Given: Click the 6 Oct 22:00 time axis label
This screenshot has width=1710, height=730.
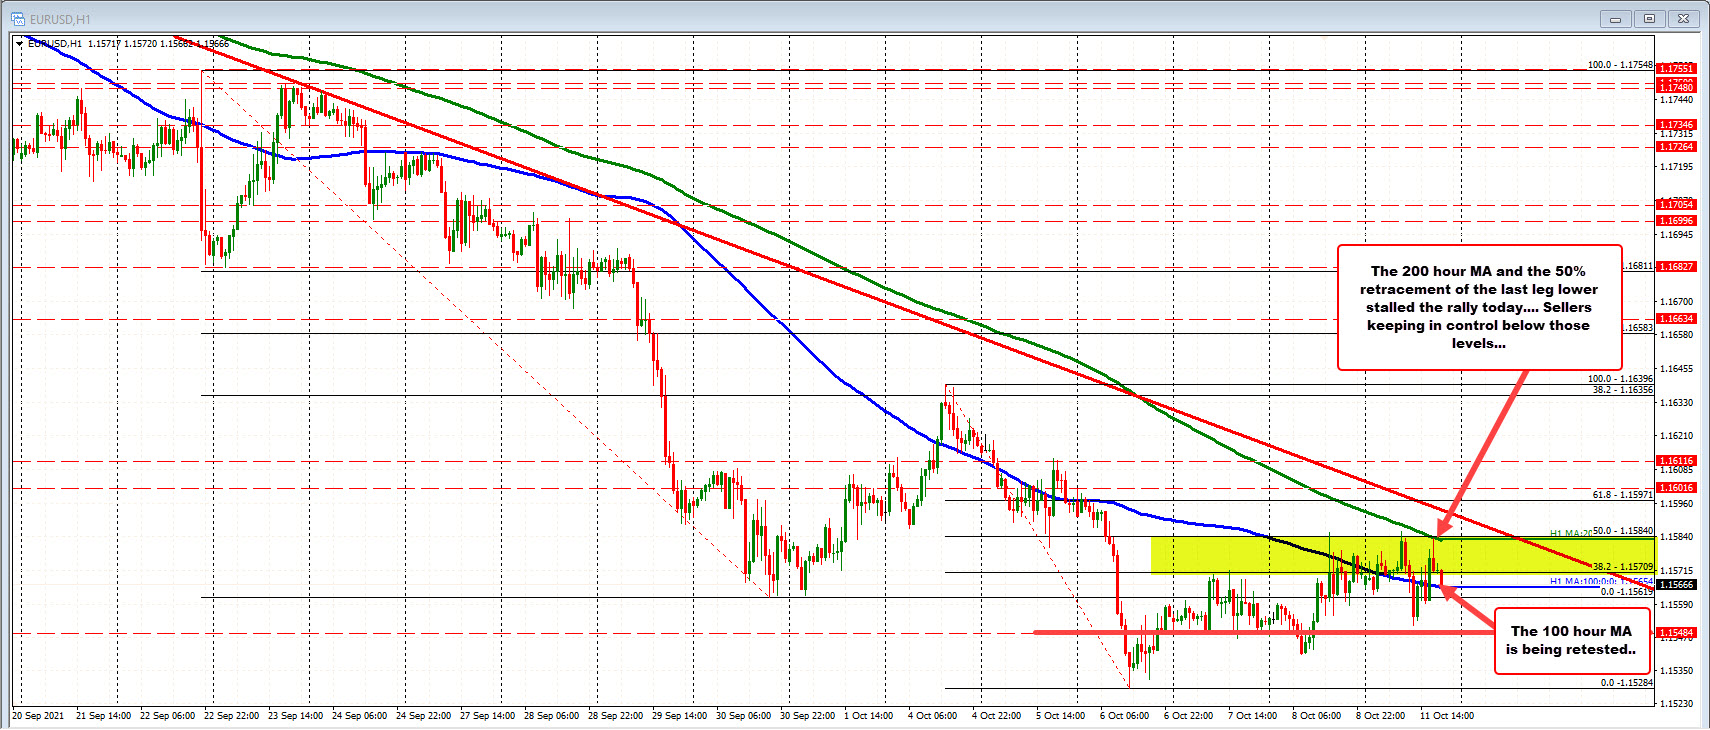Looking at the screenshot, I should pos(1188,716).
